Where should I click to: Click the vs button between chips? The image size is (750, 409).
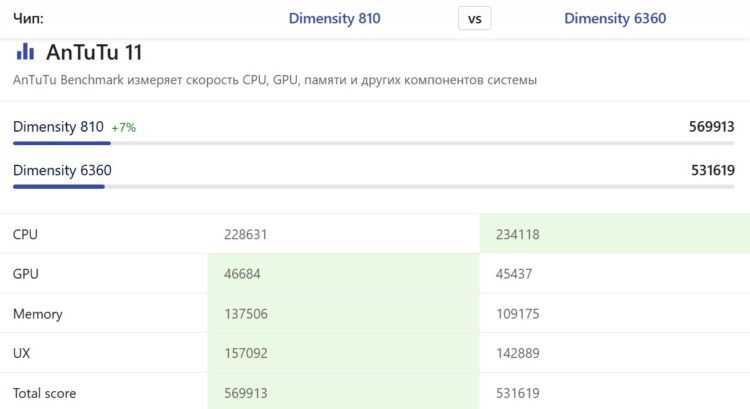coord(474,19)
